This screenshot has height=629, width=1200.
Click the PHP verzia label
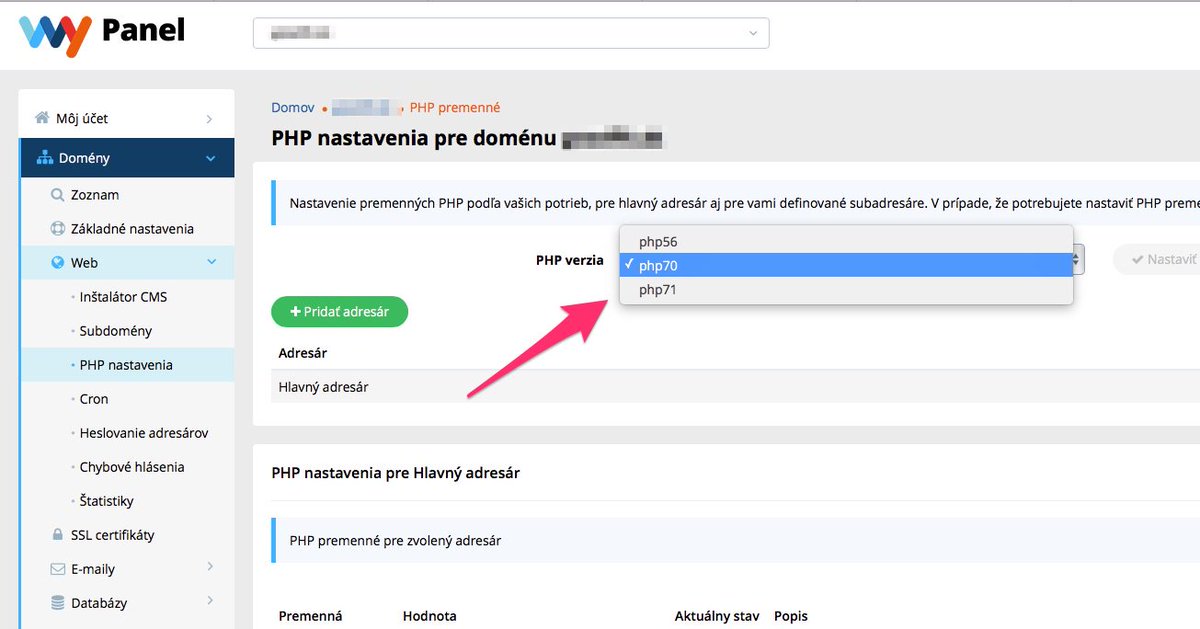point(570,260)
